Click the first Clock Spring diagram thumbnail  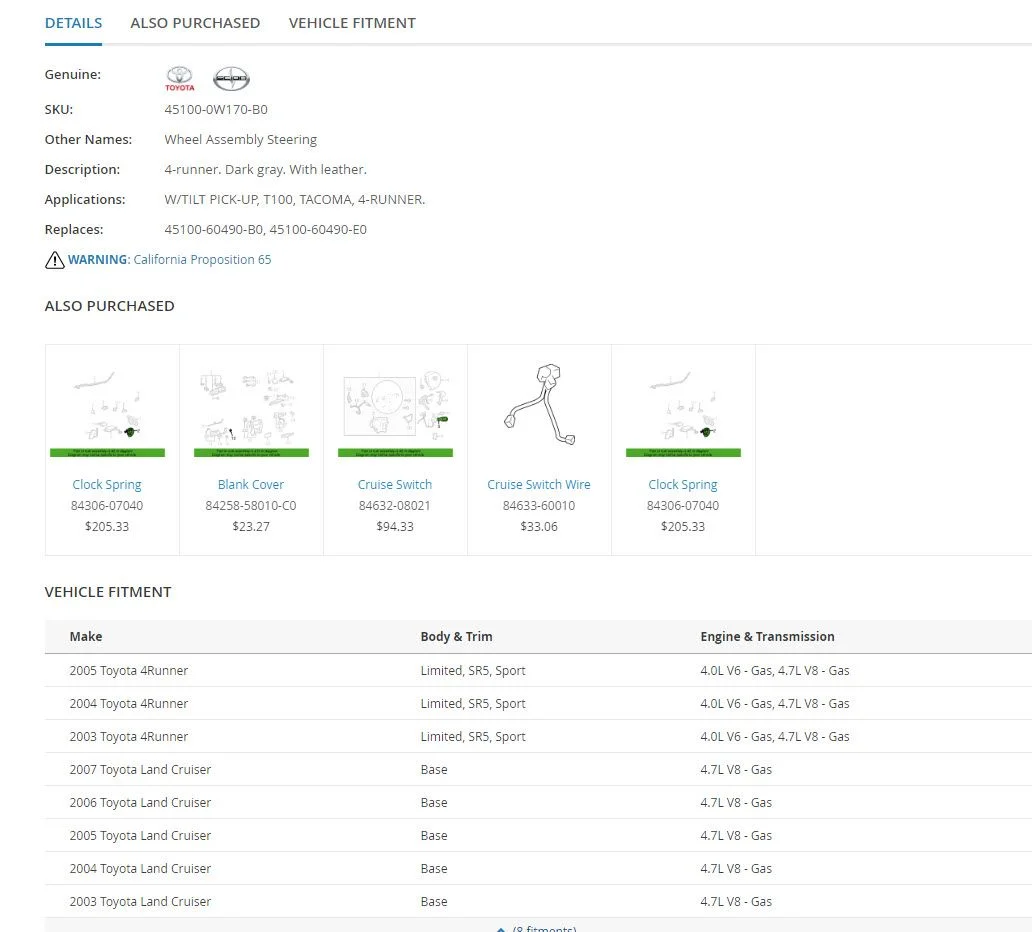point(107,413)
